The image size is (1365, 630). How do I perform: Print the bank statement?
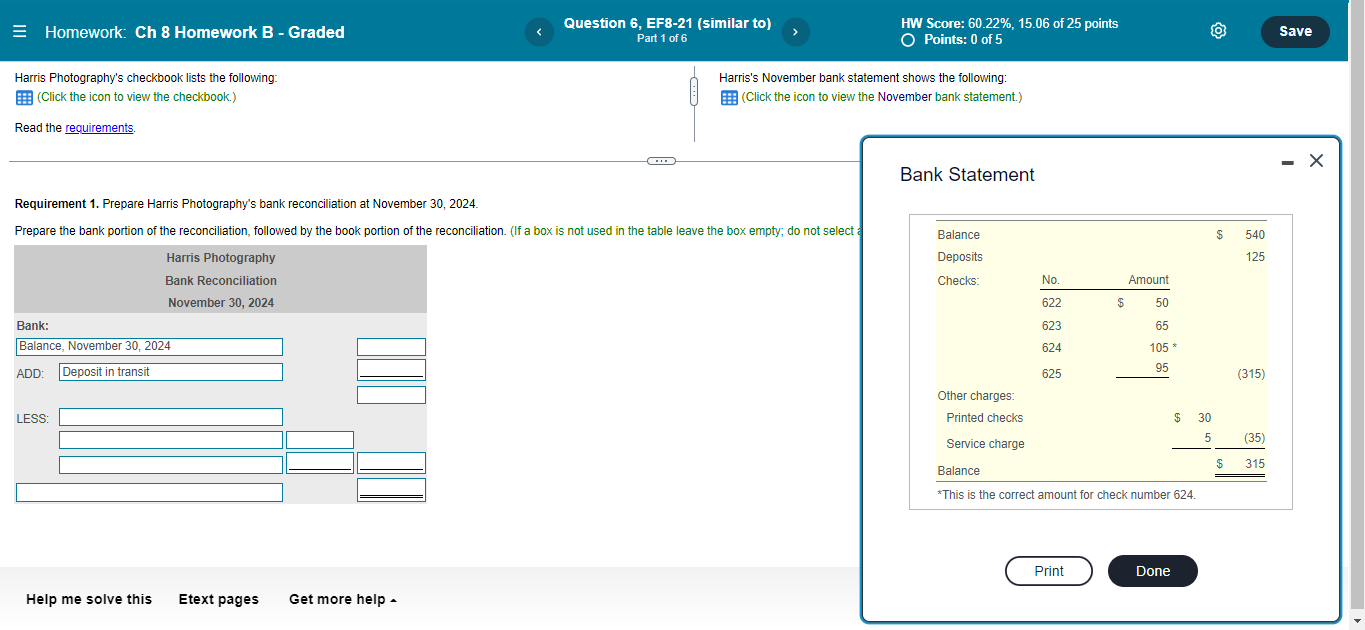tap(1048, 571)
